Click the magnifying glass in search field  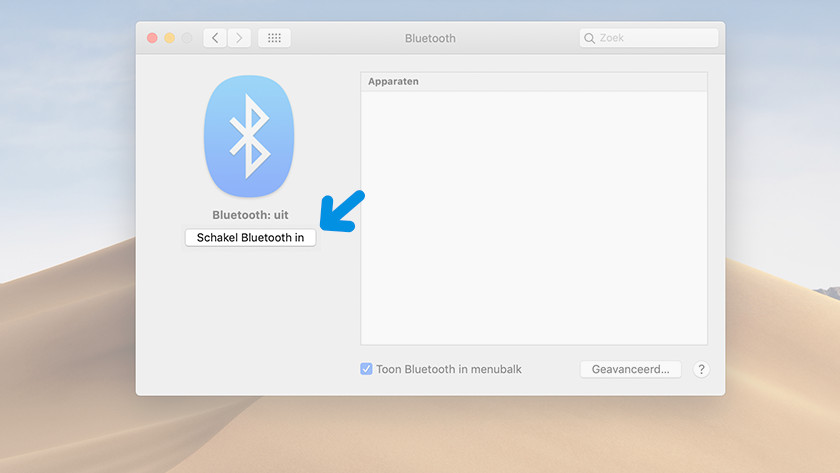pos(590,38)
